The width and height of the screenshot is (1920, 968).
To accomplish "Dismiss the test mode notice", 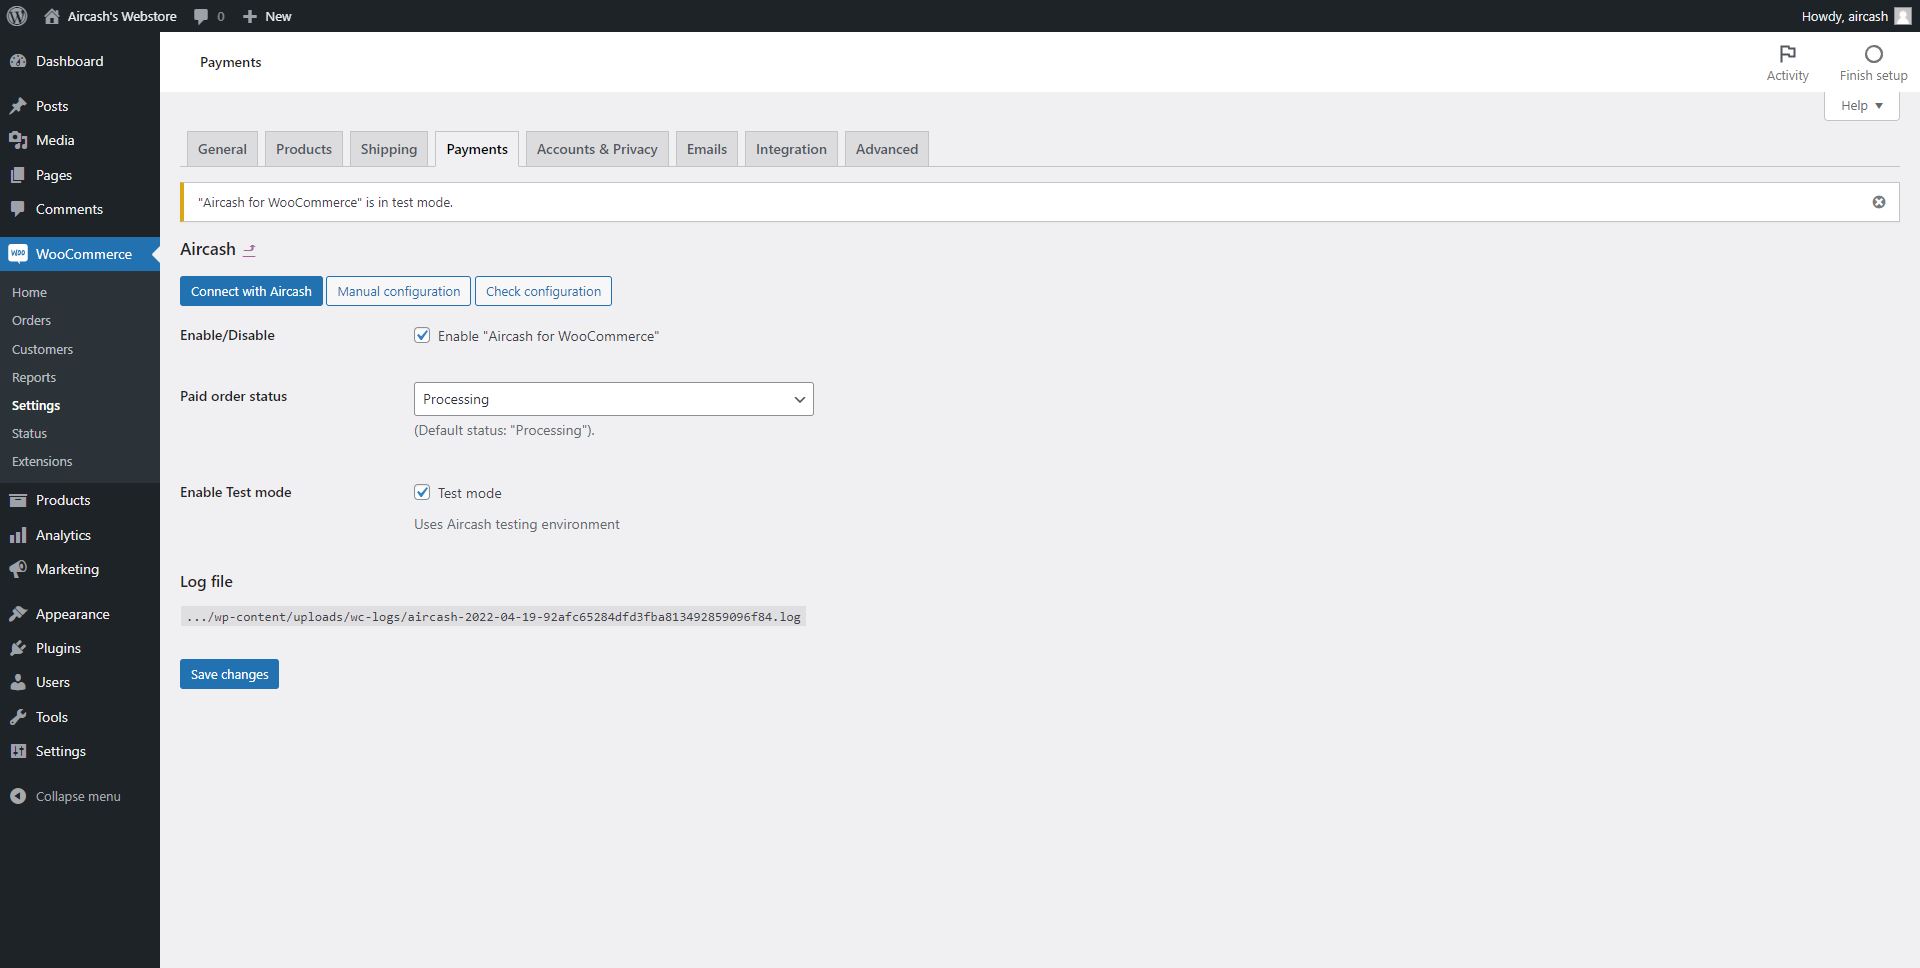I will click(x=1878, y=202).
